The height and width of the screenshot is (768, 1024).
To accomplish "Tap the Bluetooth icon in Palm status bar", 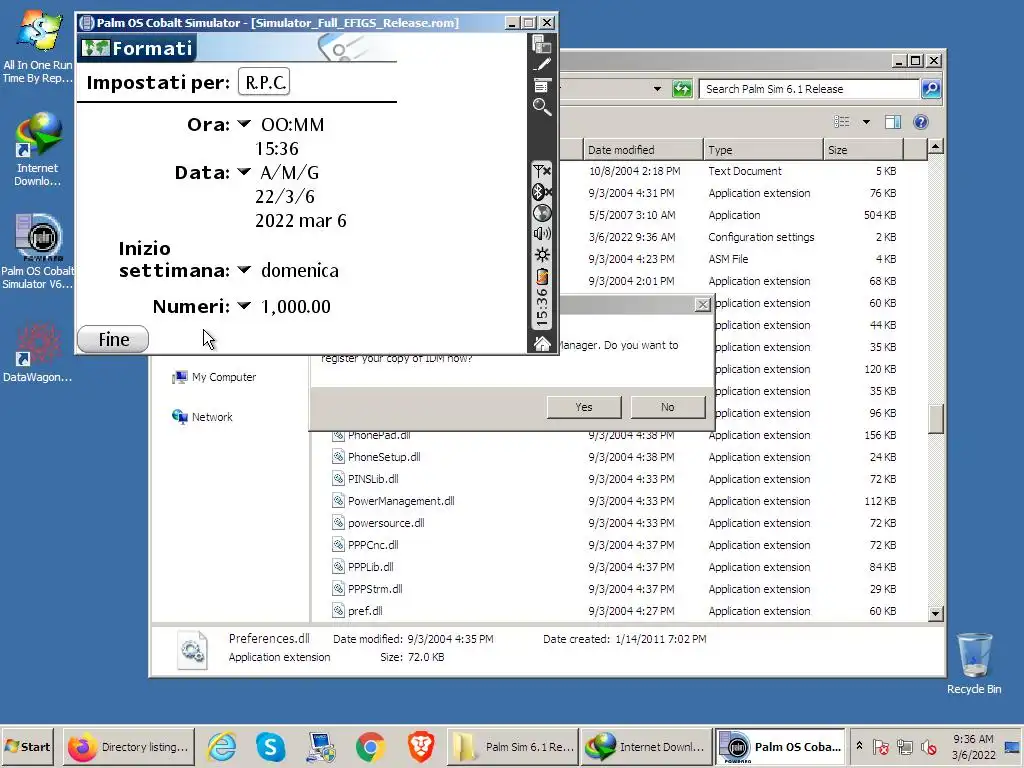I will tap(541, 192).
